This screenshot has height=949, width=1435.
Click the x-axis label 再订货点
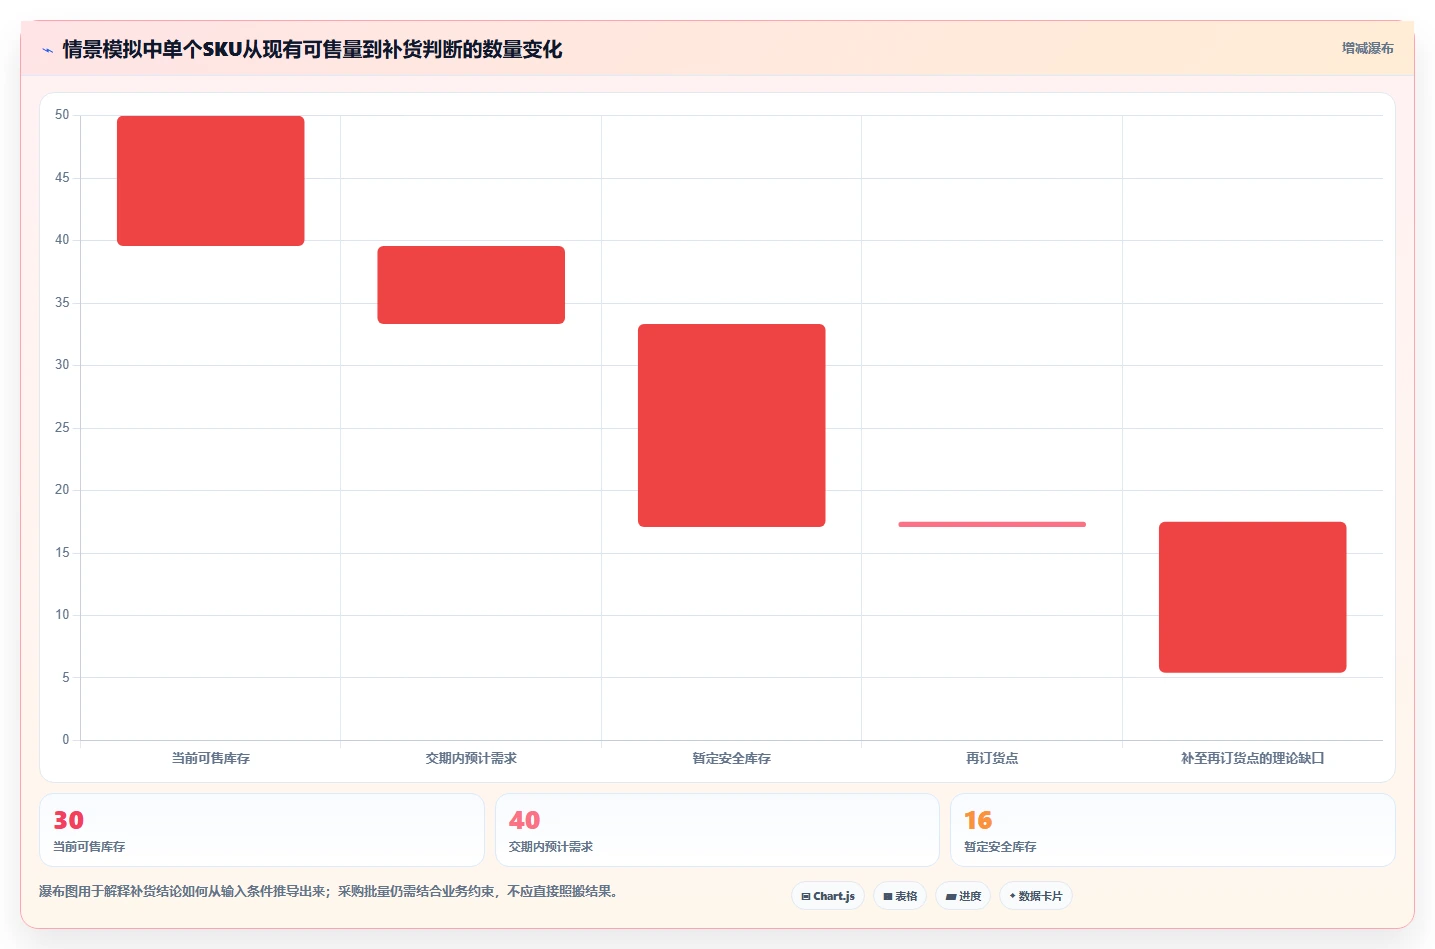pos(992,758)
